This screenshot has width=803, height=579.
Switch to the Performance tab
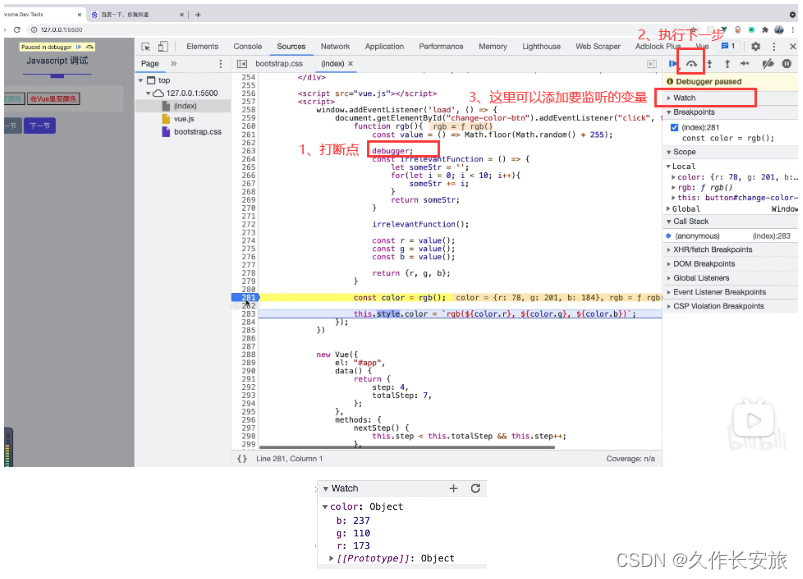tap(441, 47)
